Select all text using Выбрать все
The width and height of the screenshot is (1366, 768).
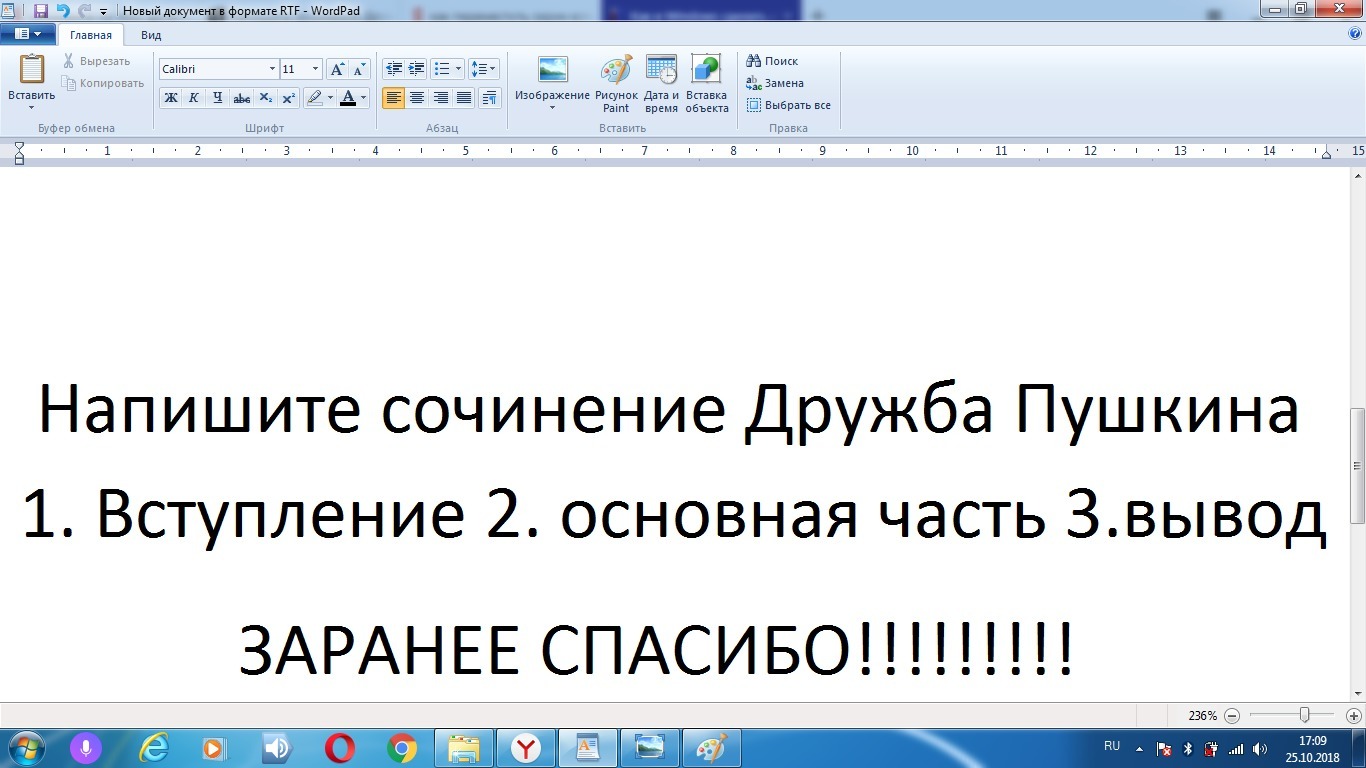pos(790,105)
